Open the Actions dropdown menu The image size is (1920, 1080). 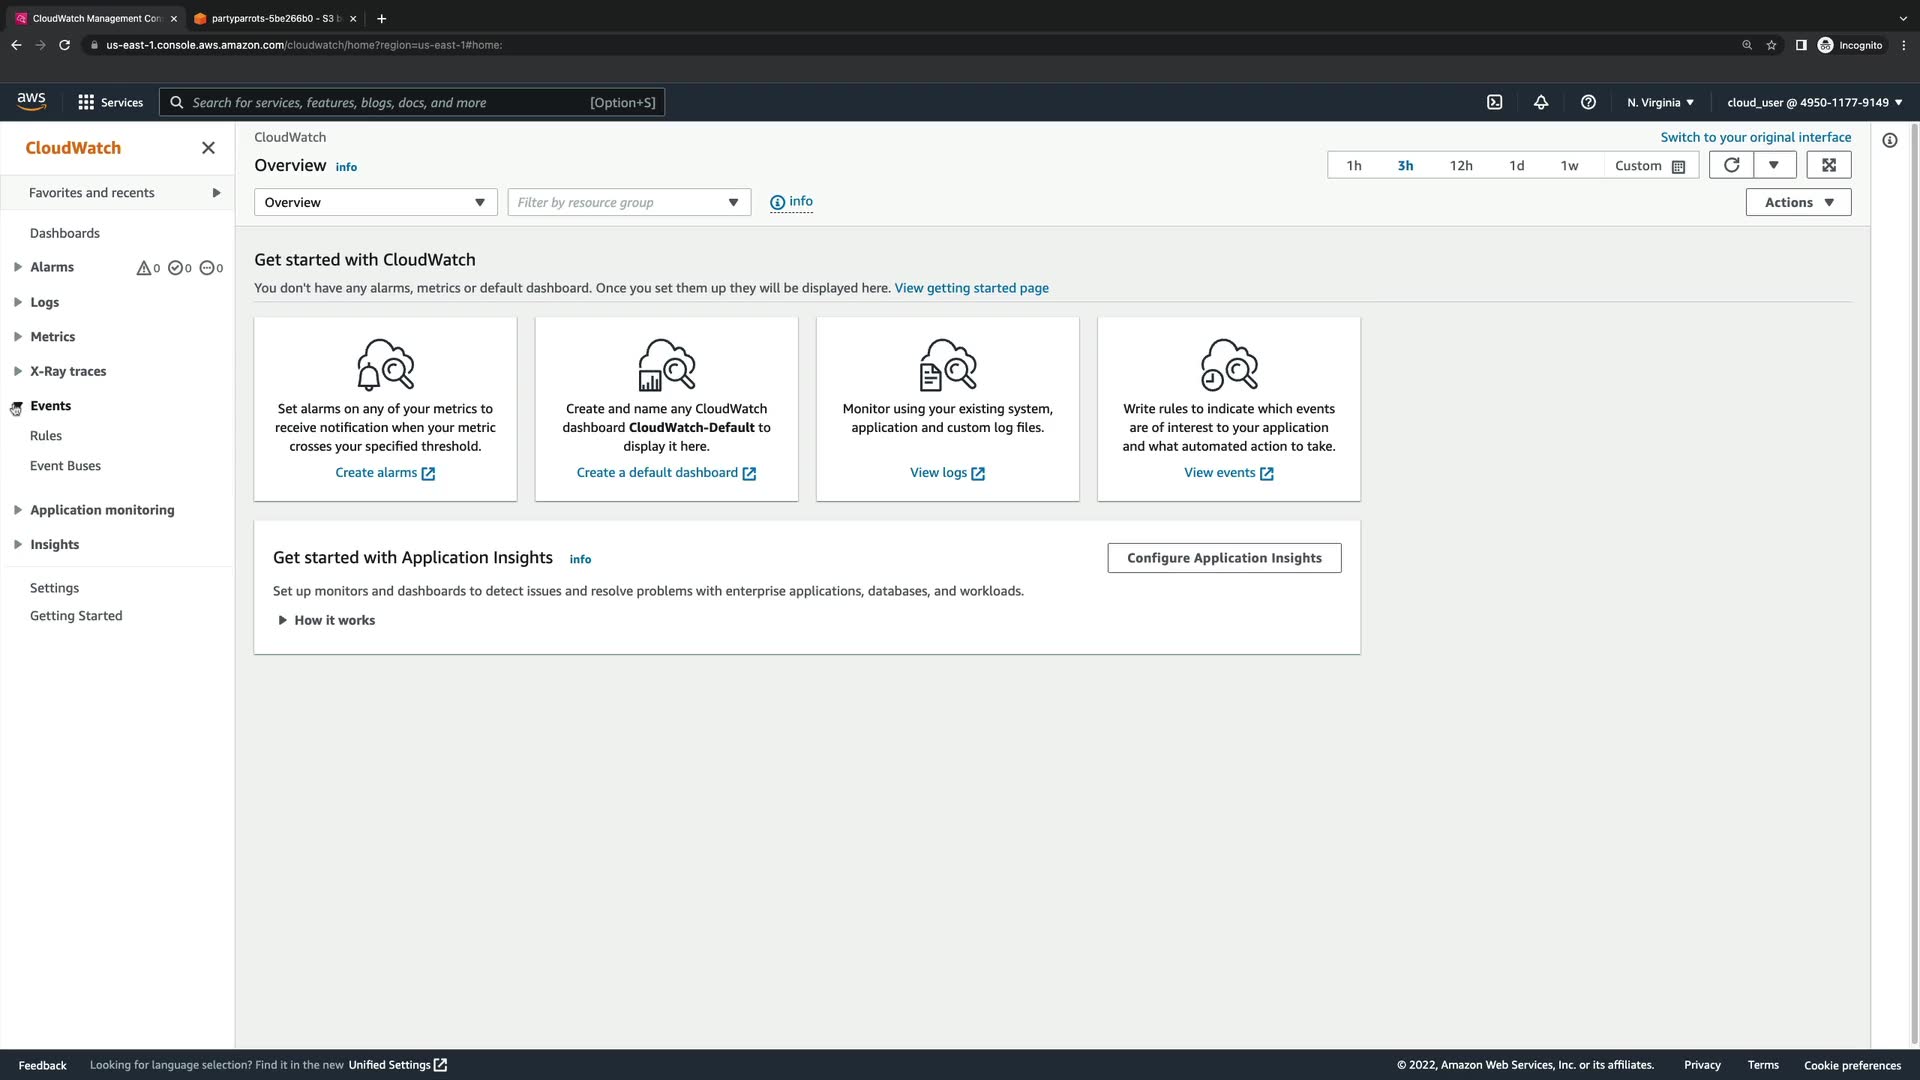[x=1798, y=202]
